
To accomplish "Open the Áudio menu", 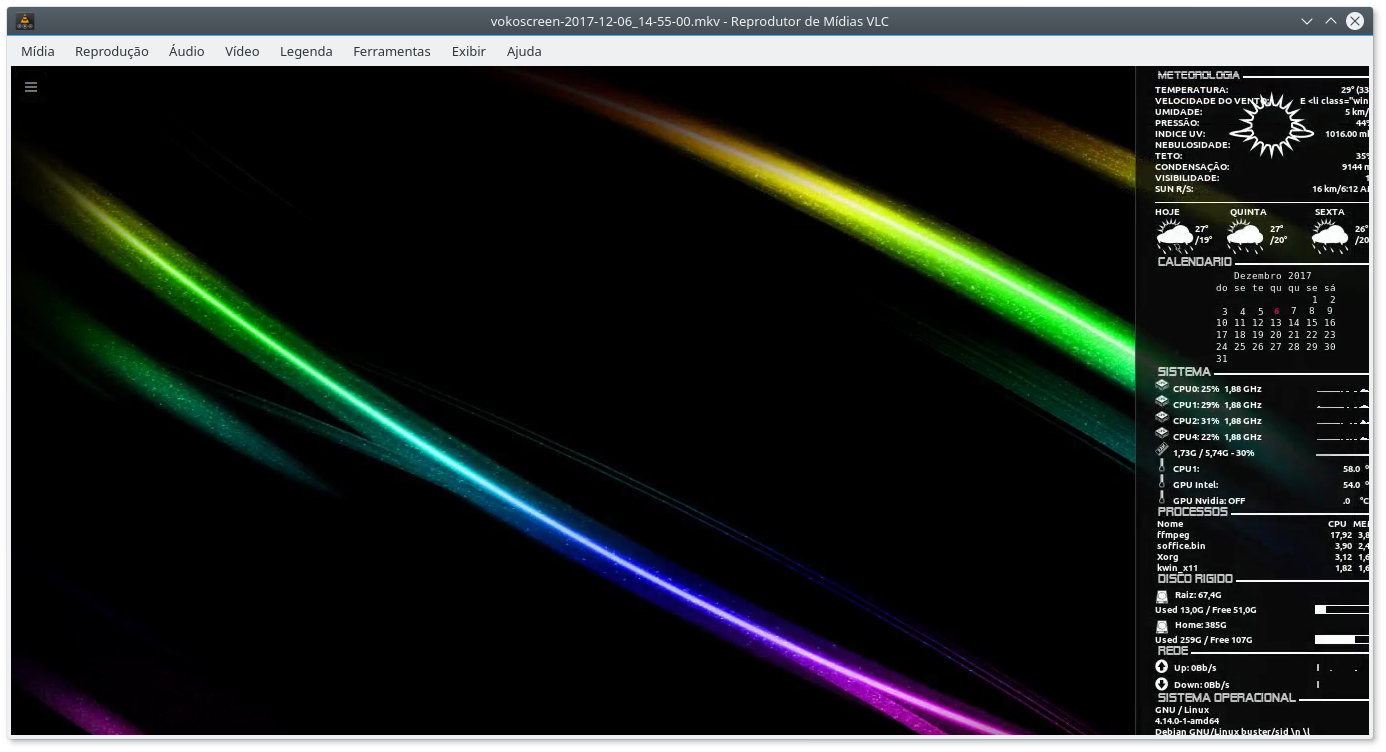I will pos(186,51).
